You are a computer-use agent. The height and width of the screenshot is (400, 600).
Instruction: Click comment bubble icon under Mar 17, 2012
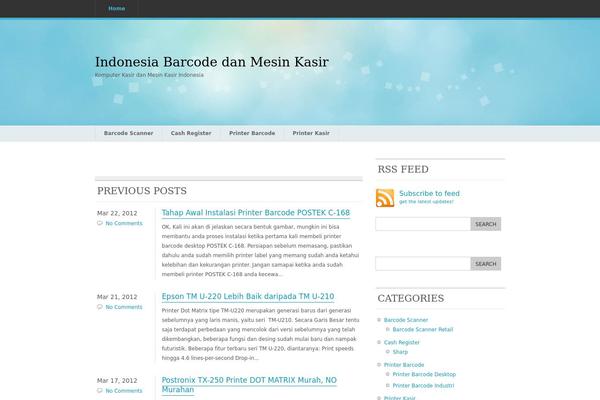[100, 391]
